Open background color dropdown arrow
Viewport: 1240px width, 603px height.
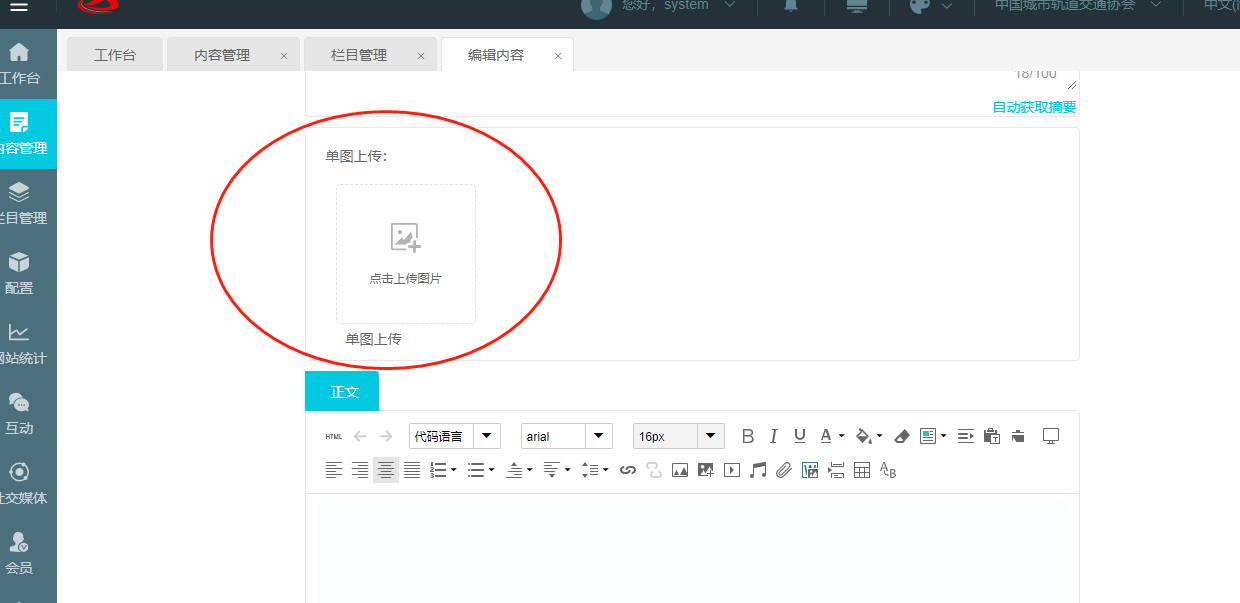pos(879,437)
